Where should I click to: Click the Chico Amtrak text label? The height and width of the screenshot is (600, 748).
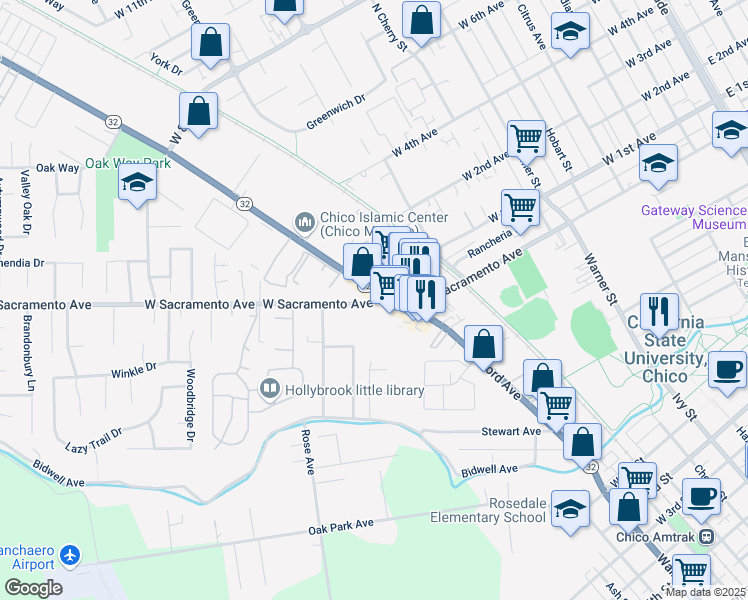[655, 537]
